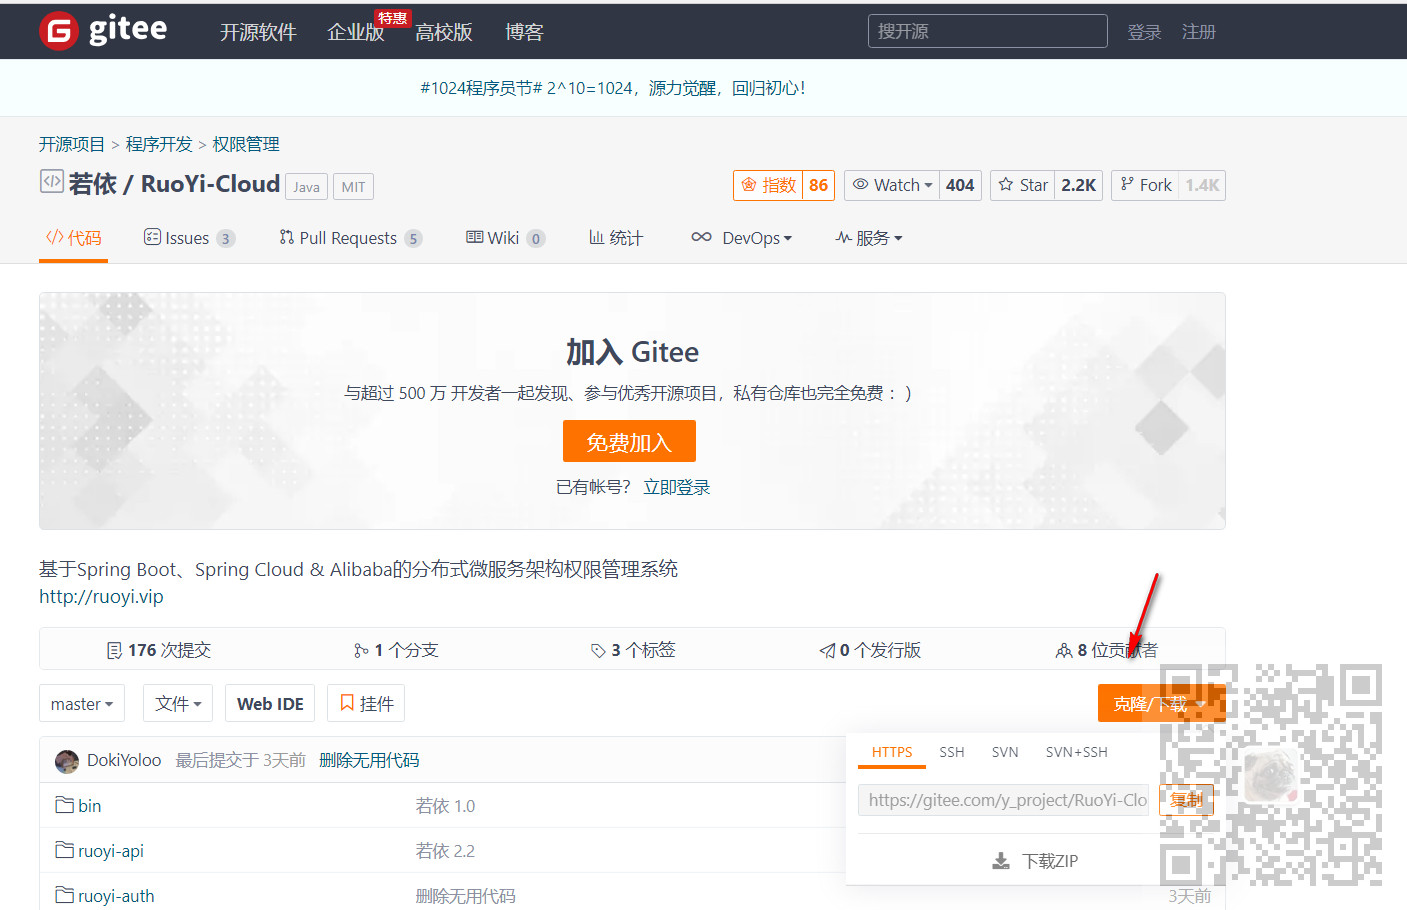Click the 立即登录 link
The height and width of the screenshot is (910, 1407).
pos(676,487)
